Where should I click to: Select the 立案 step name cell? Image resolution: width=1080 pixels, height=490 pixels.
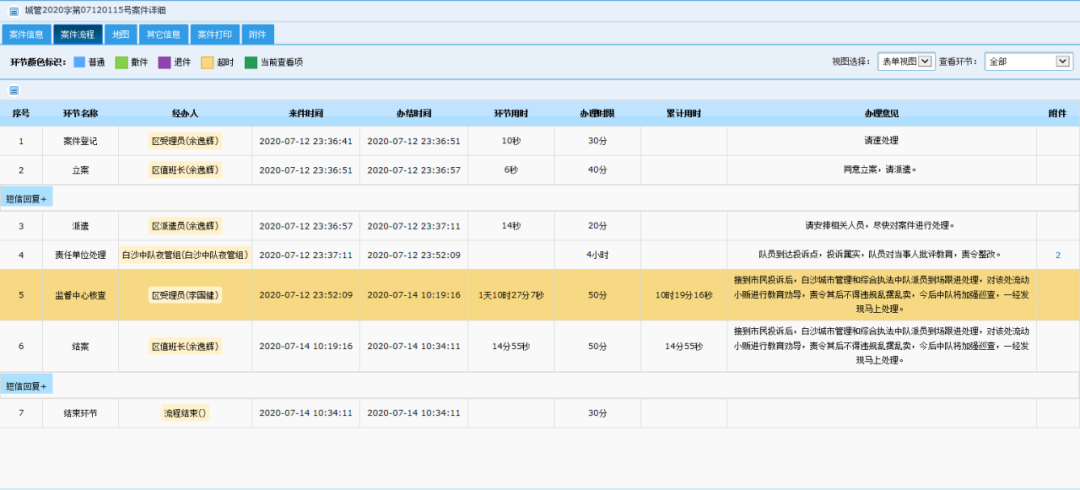coord(81,170)
